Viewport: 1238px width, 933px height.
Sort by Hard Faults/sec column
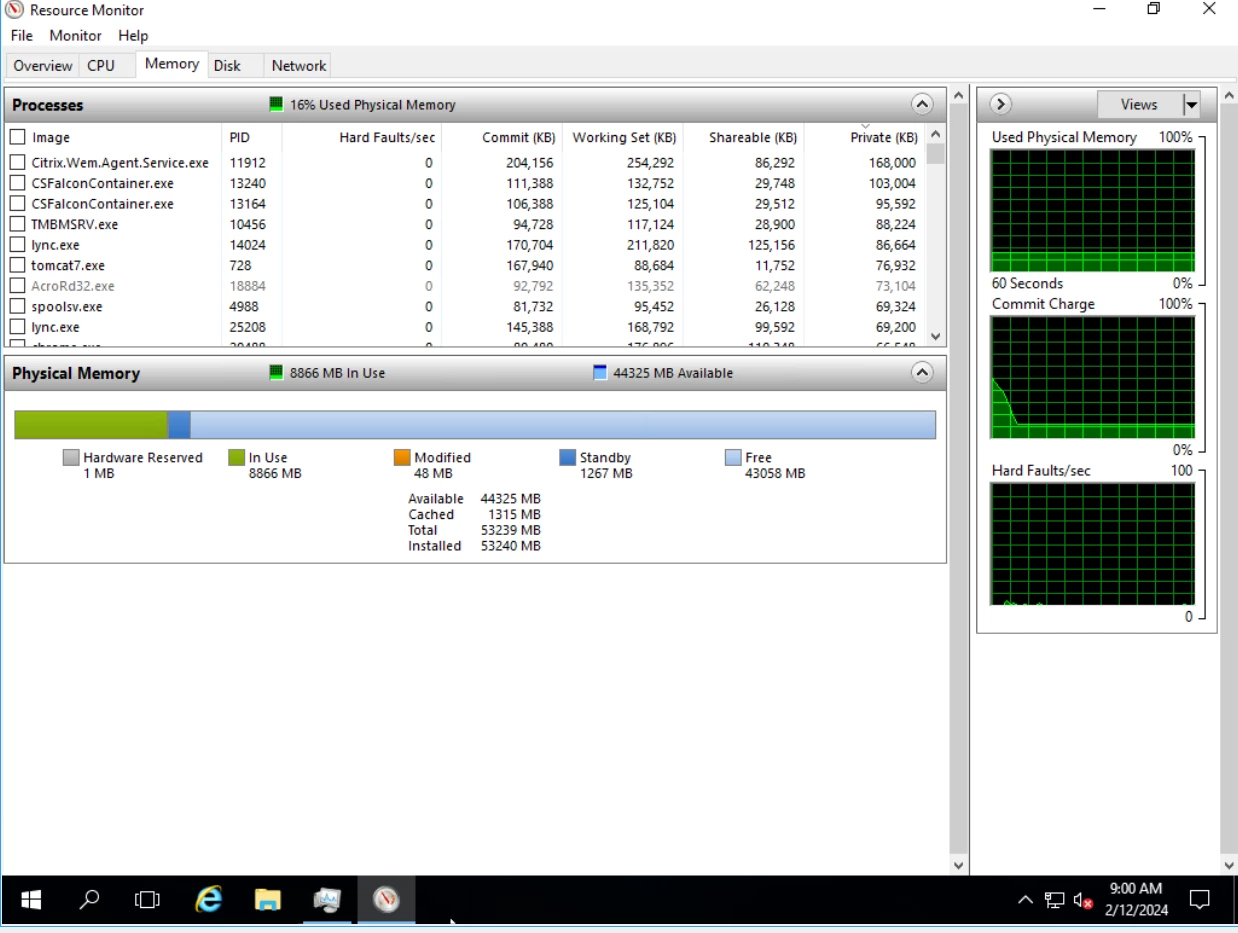click(x=361, y=137)
